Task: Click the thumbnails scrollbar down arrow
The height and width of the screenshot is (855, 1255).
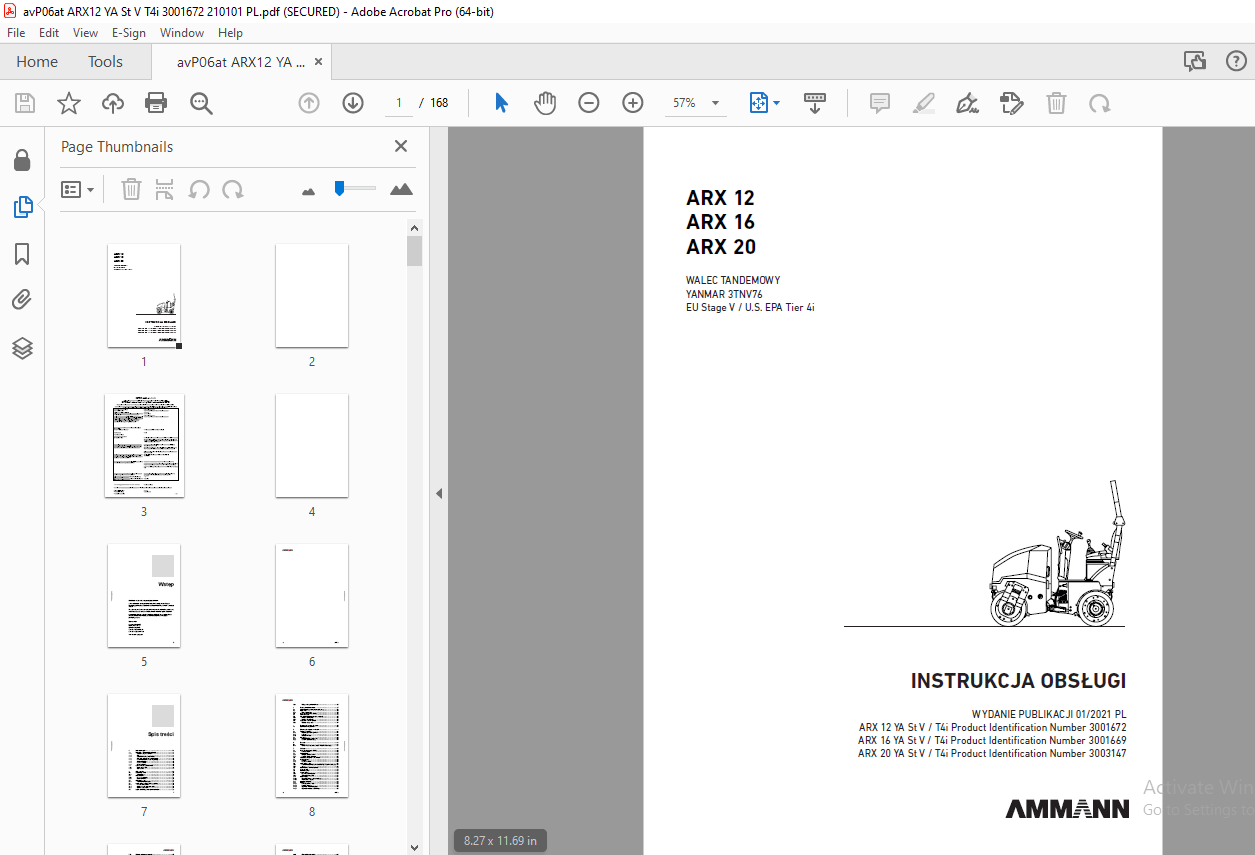Action: pyautogui.click(x=415, y=847)
